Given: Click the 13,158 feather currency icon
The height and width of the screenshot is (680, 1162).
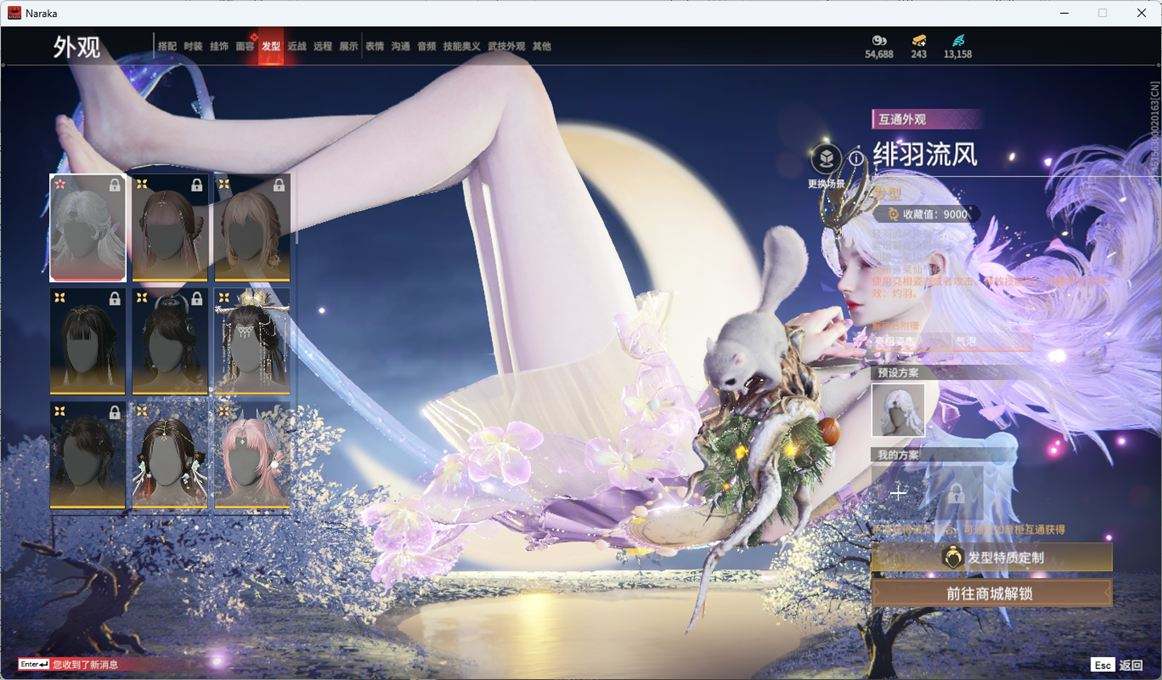Looking at the screenshot, I should pyautogui.click(x=958, y=40).
